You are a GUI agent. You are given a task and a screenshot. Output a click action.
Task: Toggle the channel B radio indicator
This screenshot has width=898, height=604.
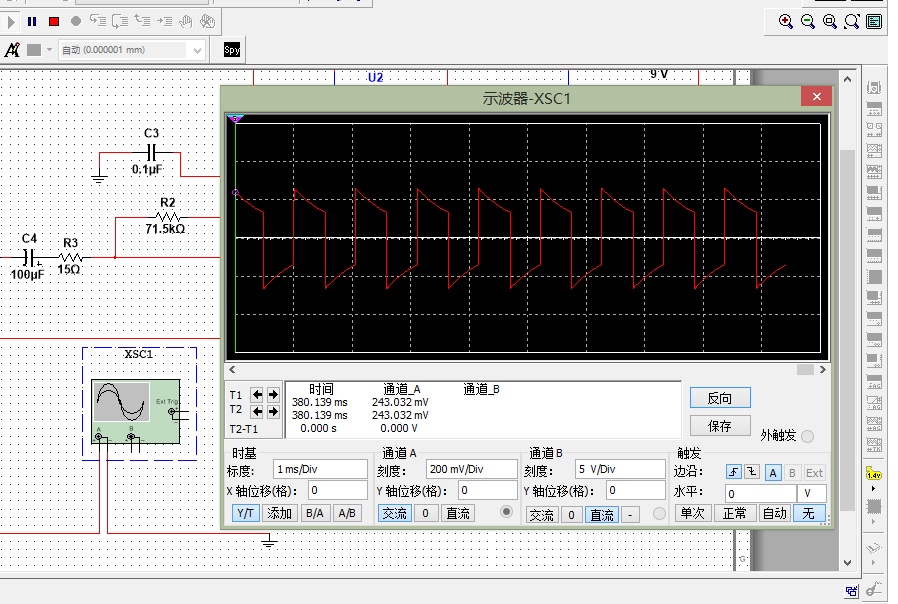pos(659,514)
